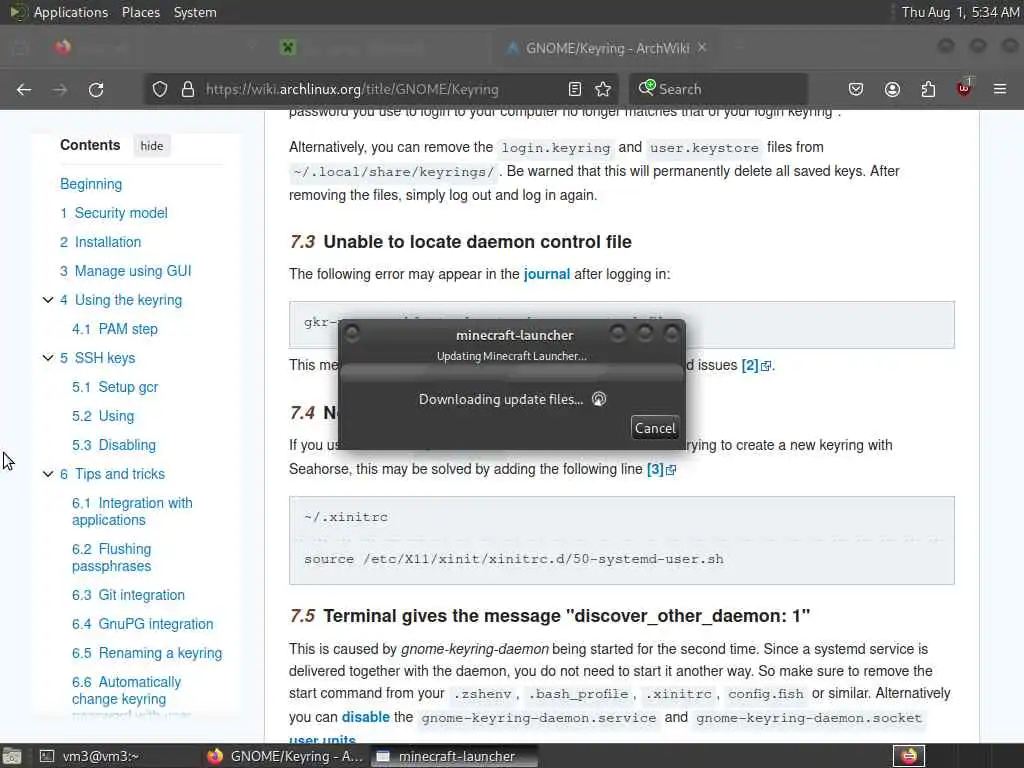This screenshot has width=1024, height=768.
Task: Go to 3 Manage using GUI section
Action: pyautogui.click(x=125, y=271)
